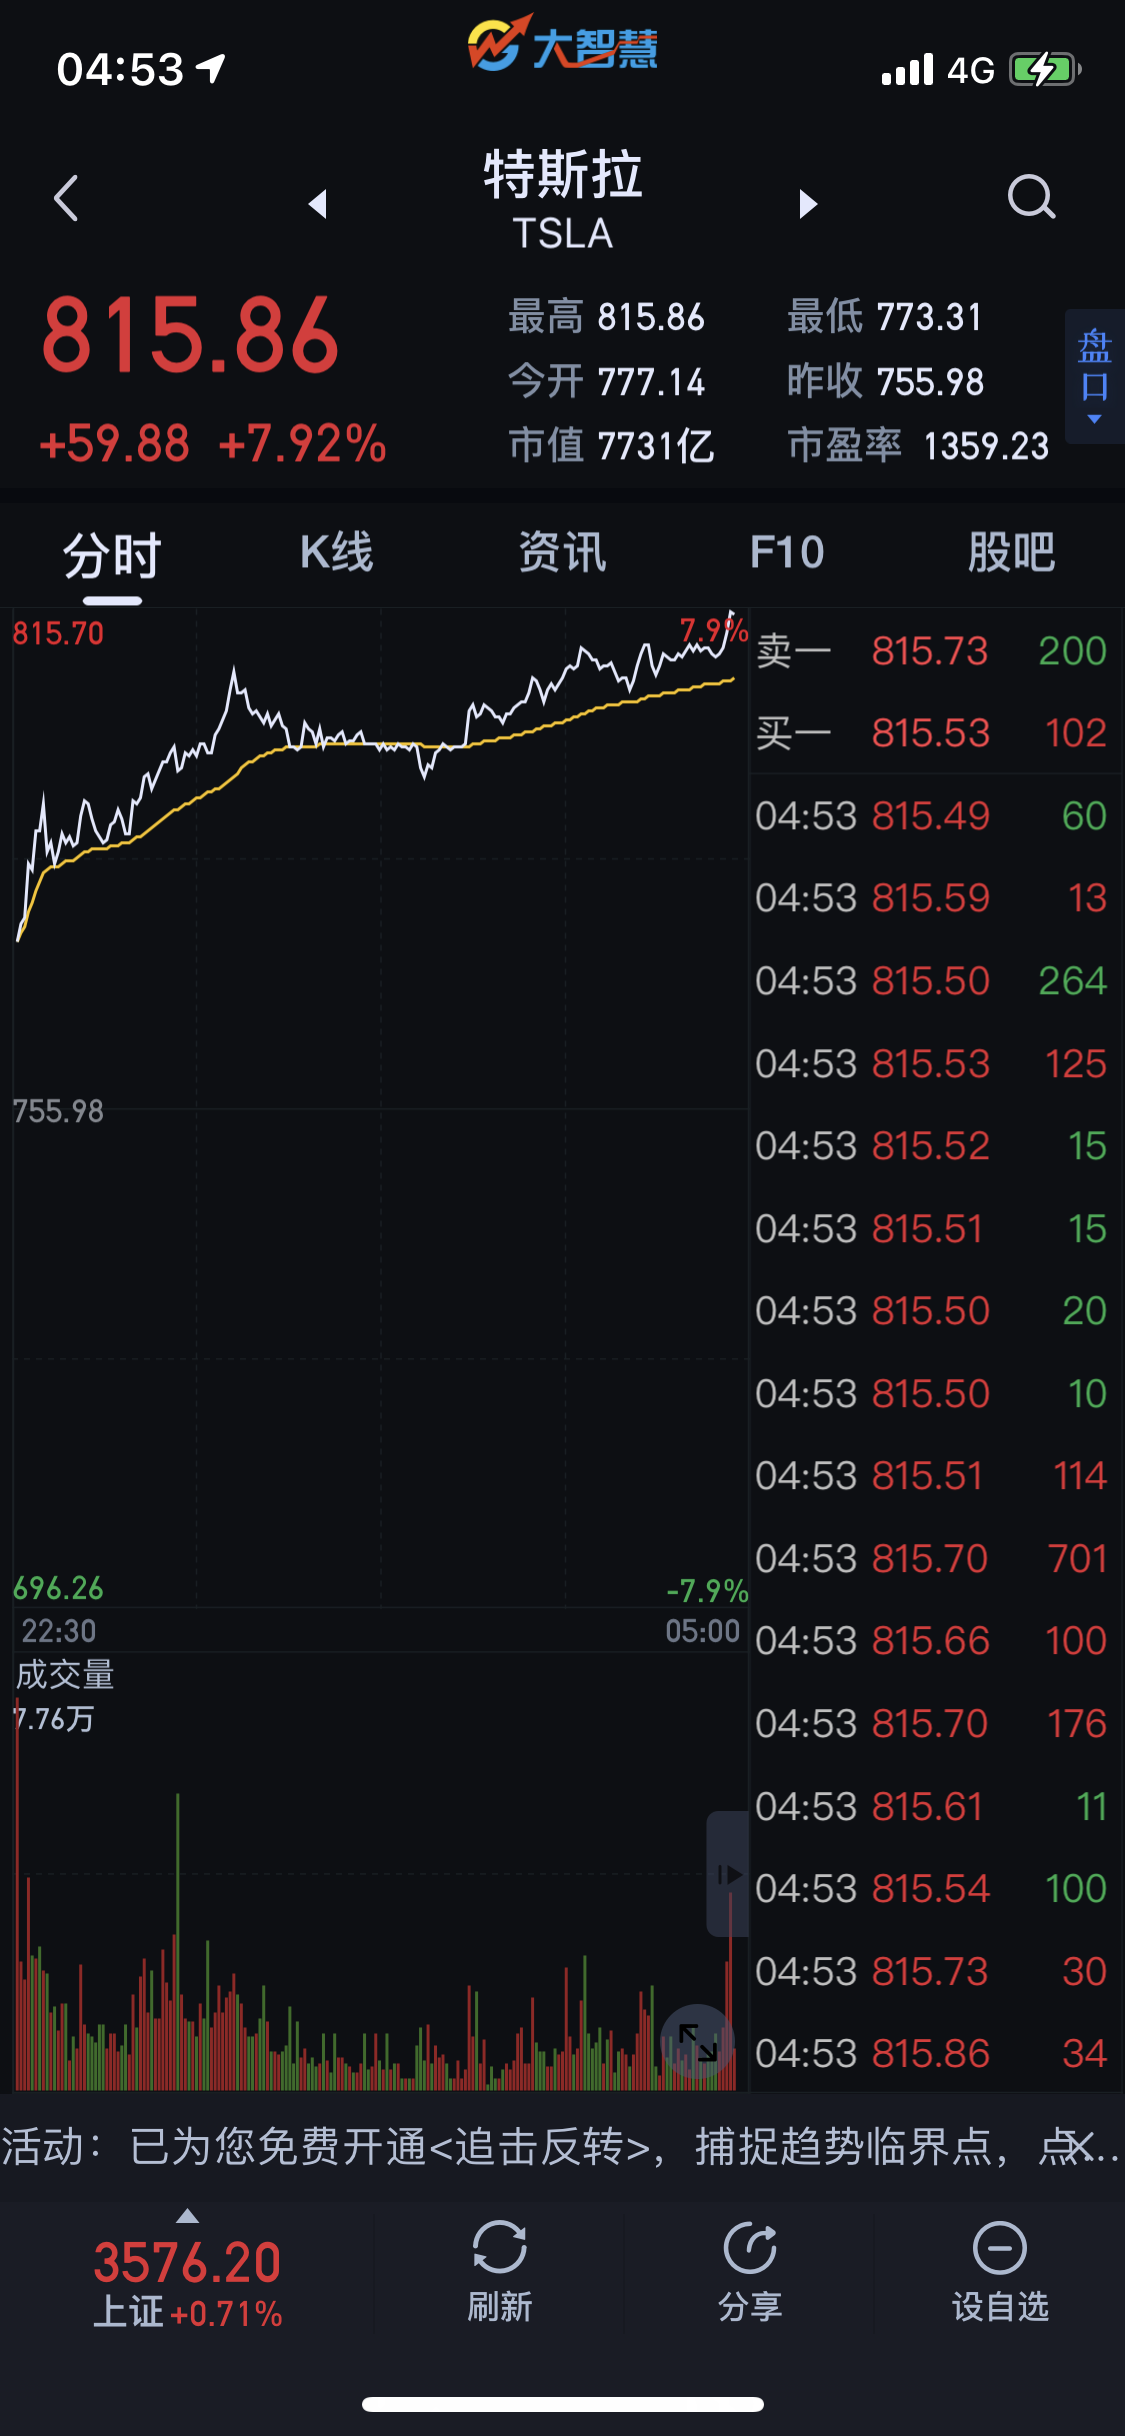Expand index list with small up arrow
The height and width of the screenshot is (2436, 1125).
[187, 2216]
